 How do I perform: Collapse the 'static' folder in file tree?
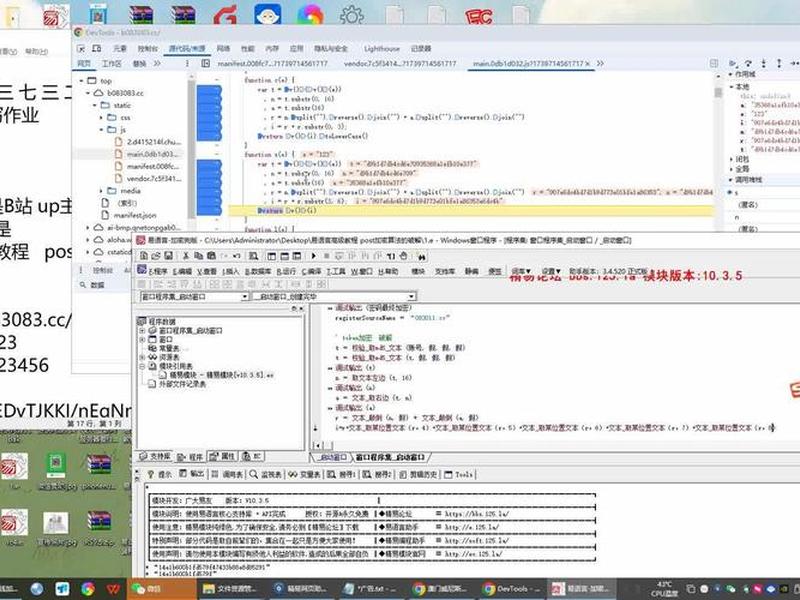tap(95, 105)
